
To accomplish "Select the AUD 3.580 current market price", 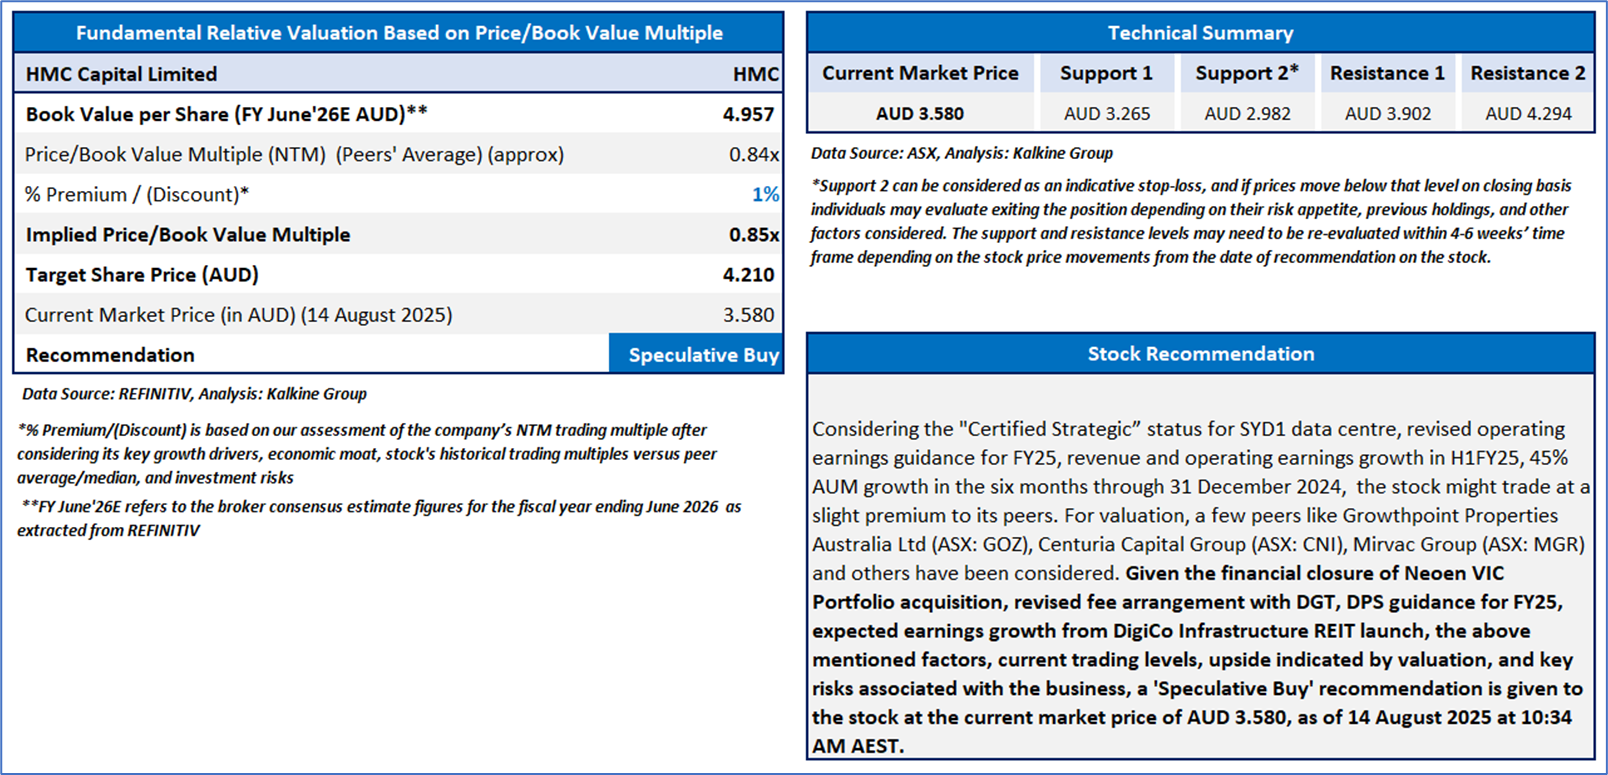I will [x=920, y=114].
